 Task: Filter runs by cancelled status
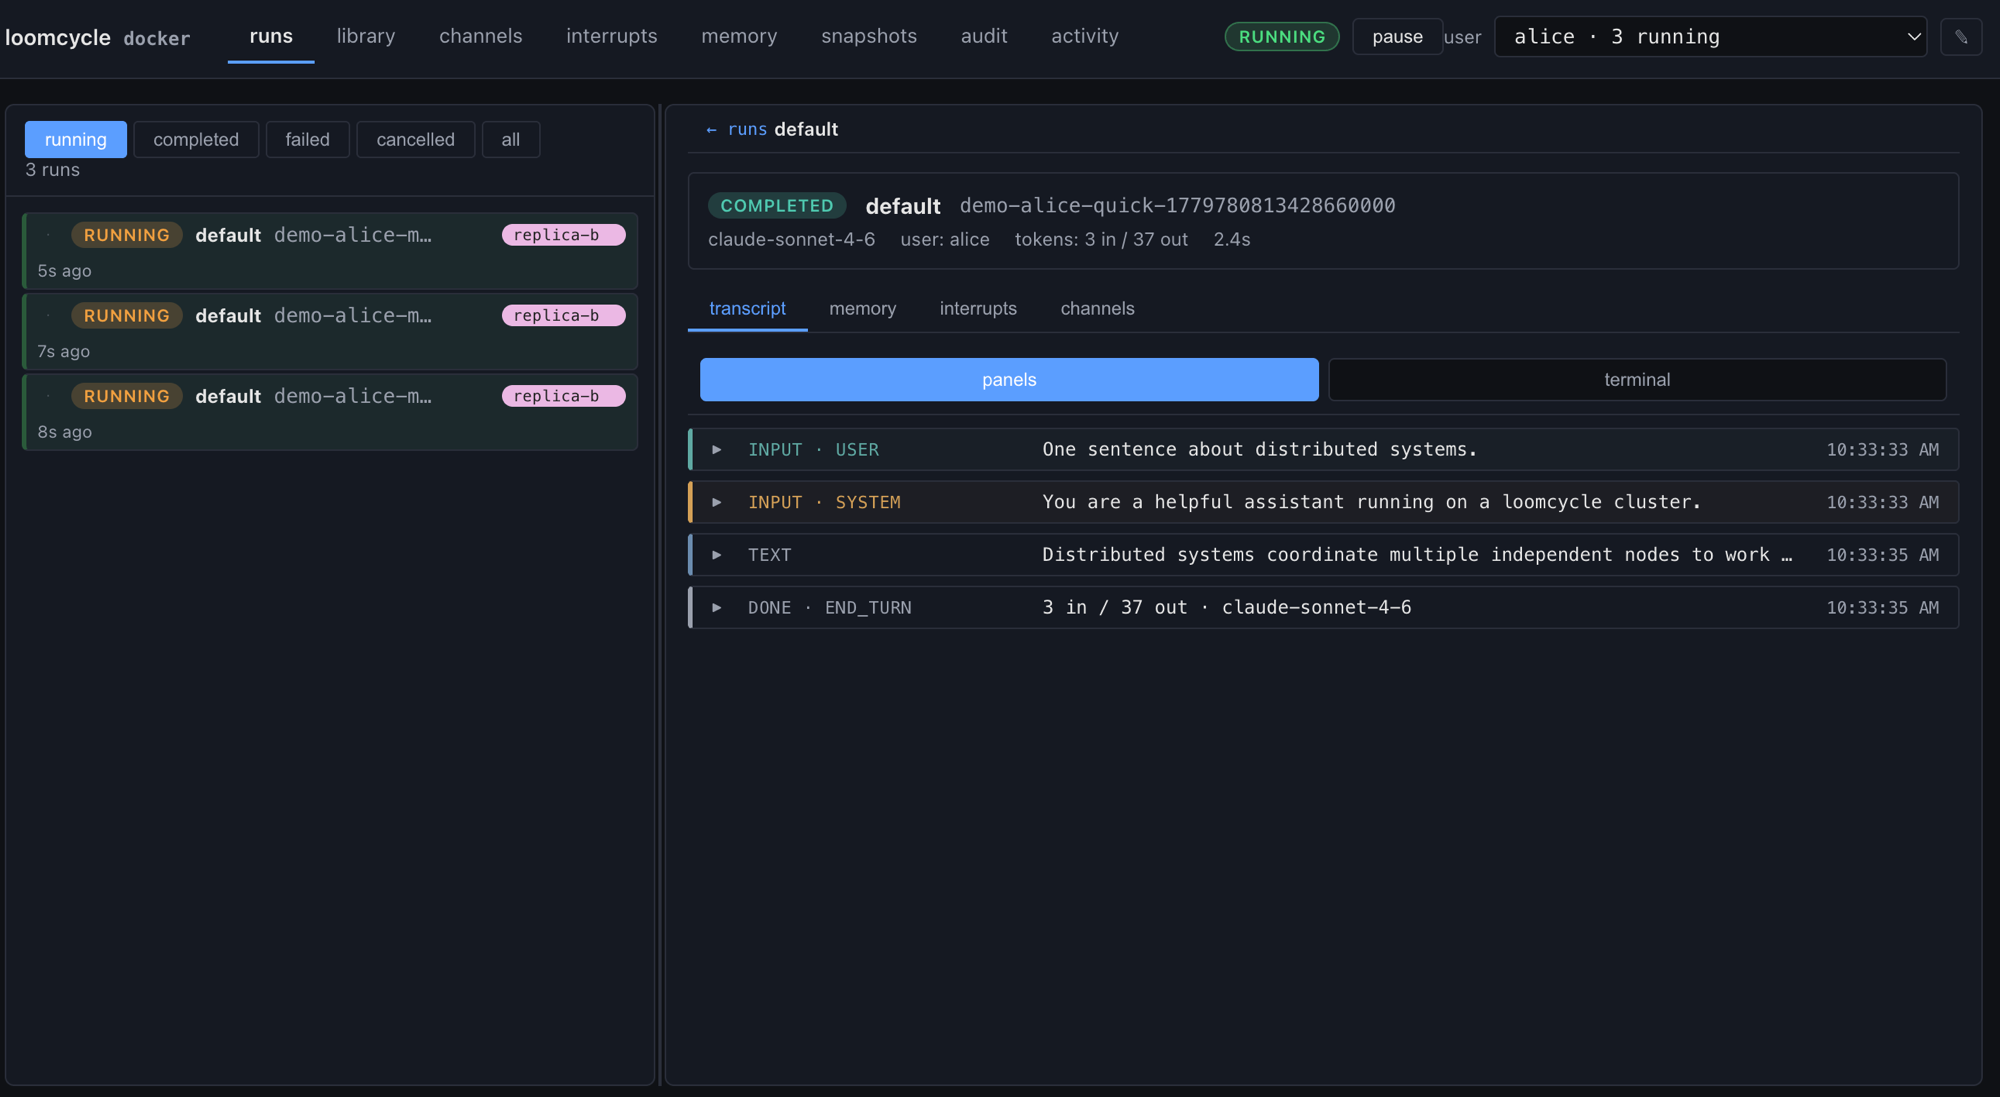[415, 139]
